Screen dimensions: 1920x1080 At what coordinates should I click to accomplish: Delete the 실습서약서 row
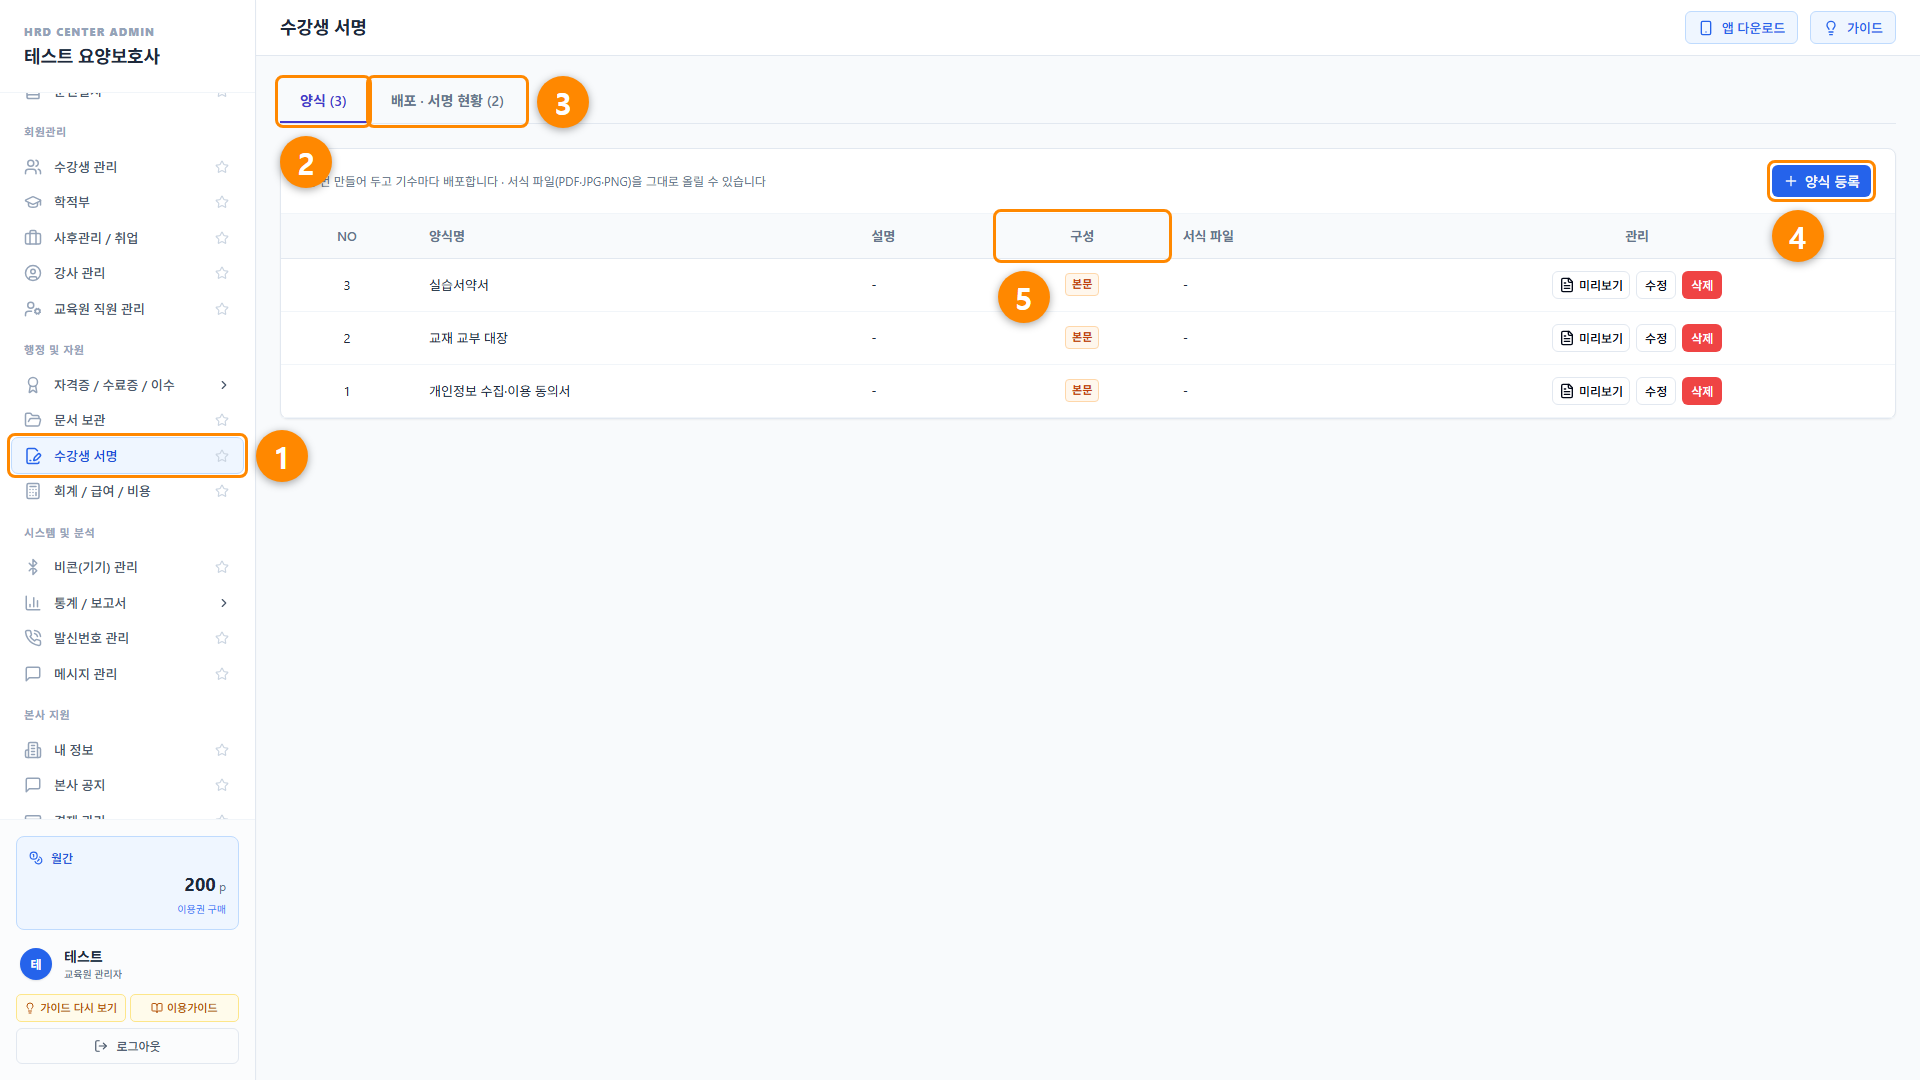coord(1701,285)
